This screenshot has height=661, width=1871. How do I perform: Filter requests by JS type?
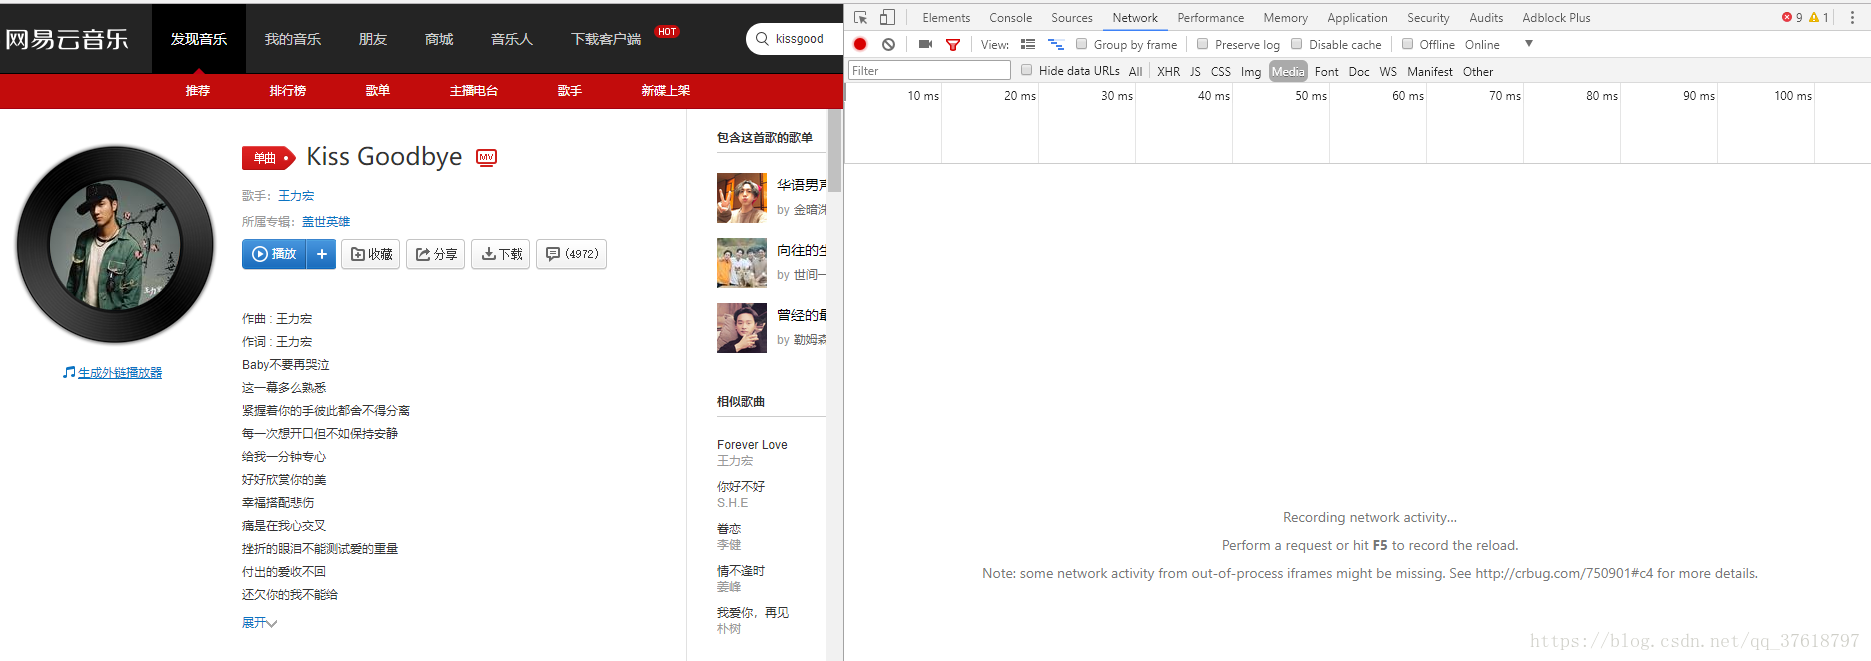(1195, 71)
